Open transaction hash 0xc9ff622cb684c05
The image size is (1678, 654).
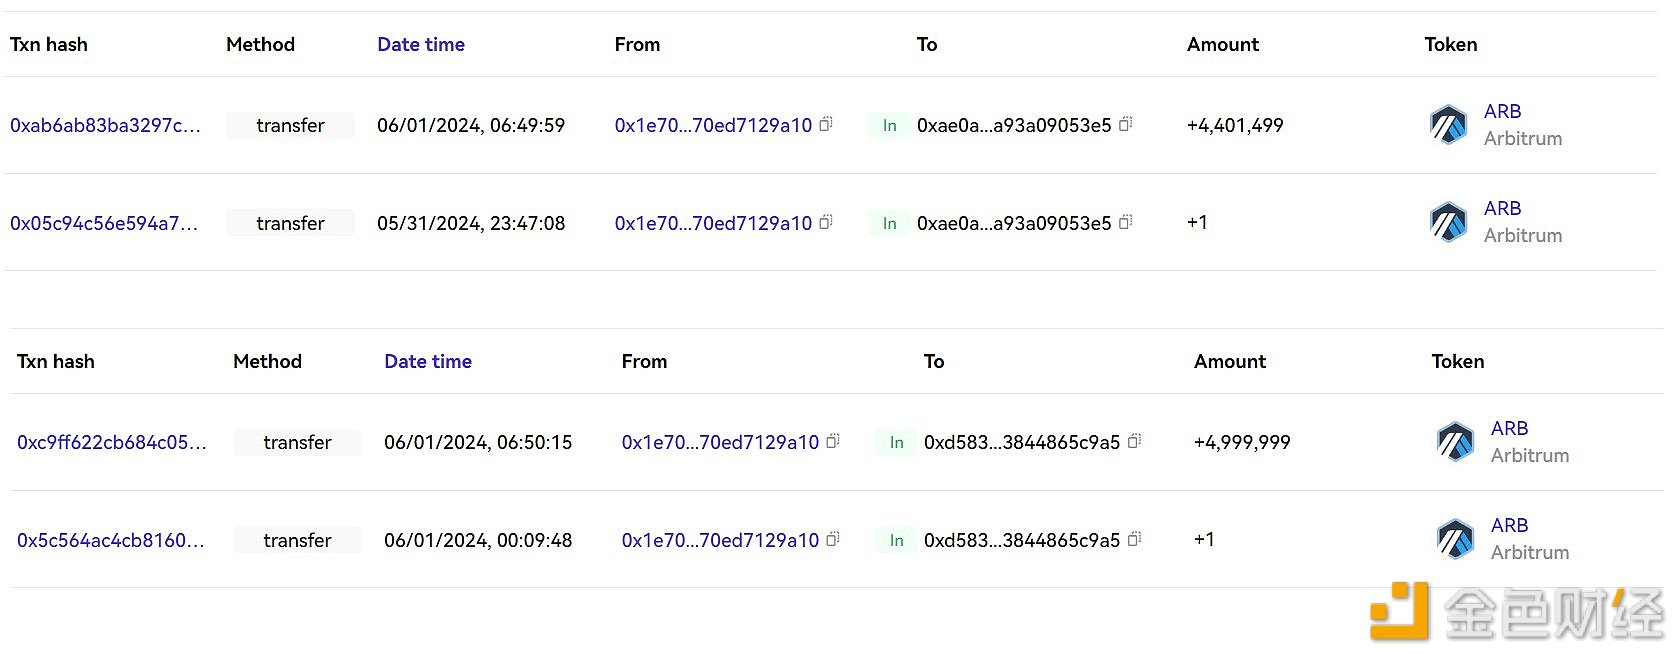pos(112,442)
